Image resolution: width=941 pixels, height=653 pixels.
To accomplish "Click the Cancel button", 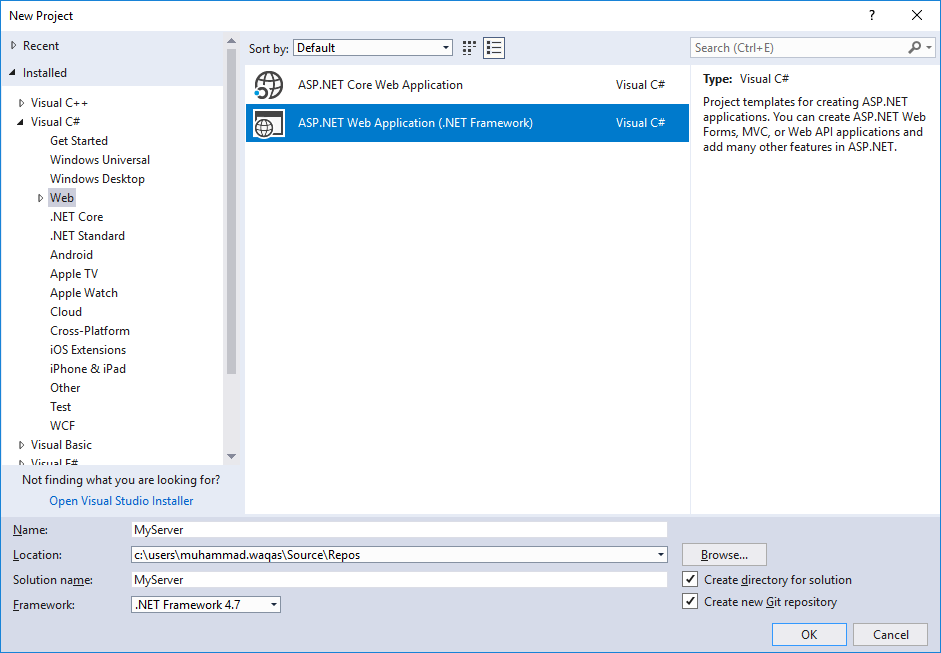I will [891, 634].
